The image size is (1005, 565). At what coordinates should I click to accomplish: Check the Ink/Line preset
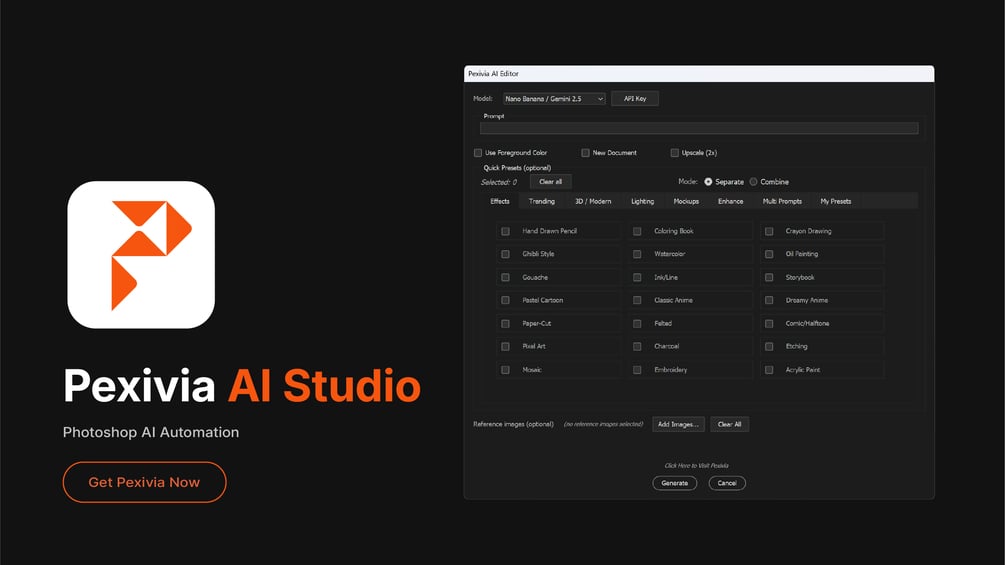pyautogui.click(x=637, y=277)
